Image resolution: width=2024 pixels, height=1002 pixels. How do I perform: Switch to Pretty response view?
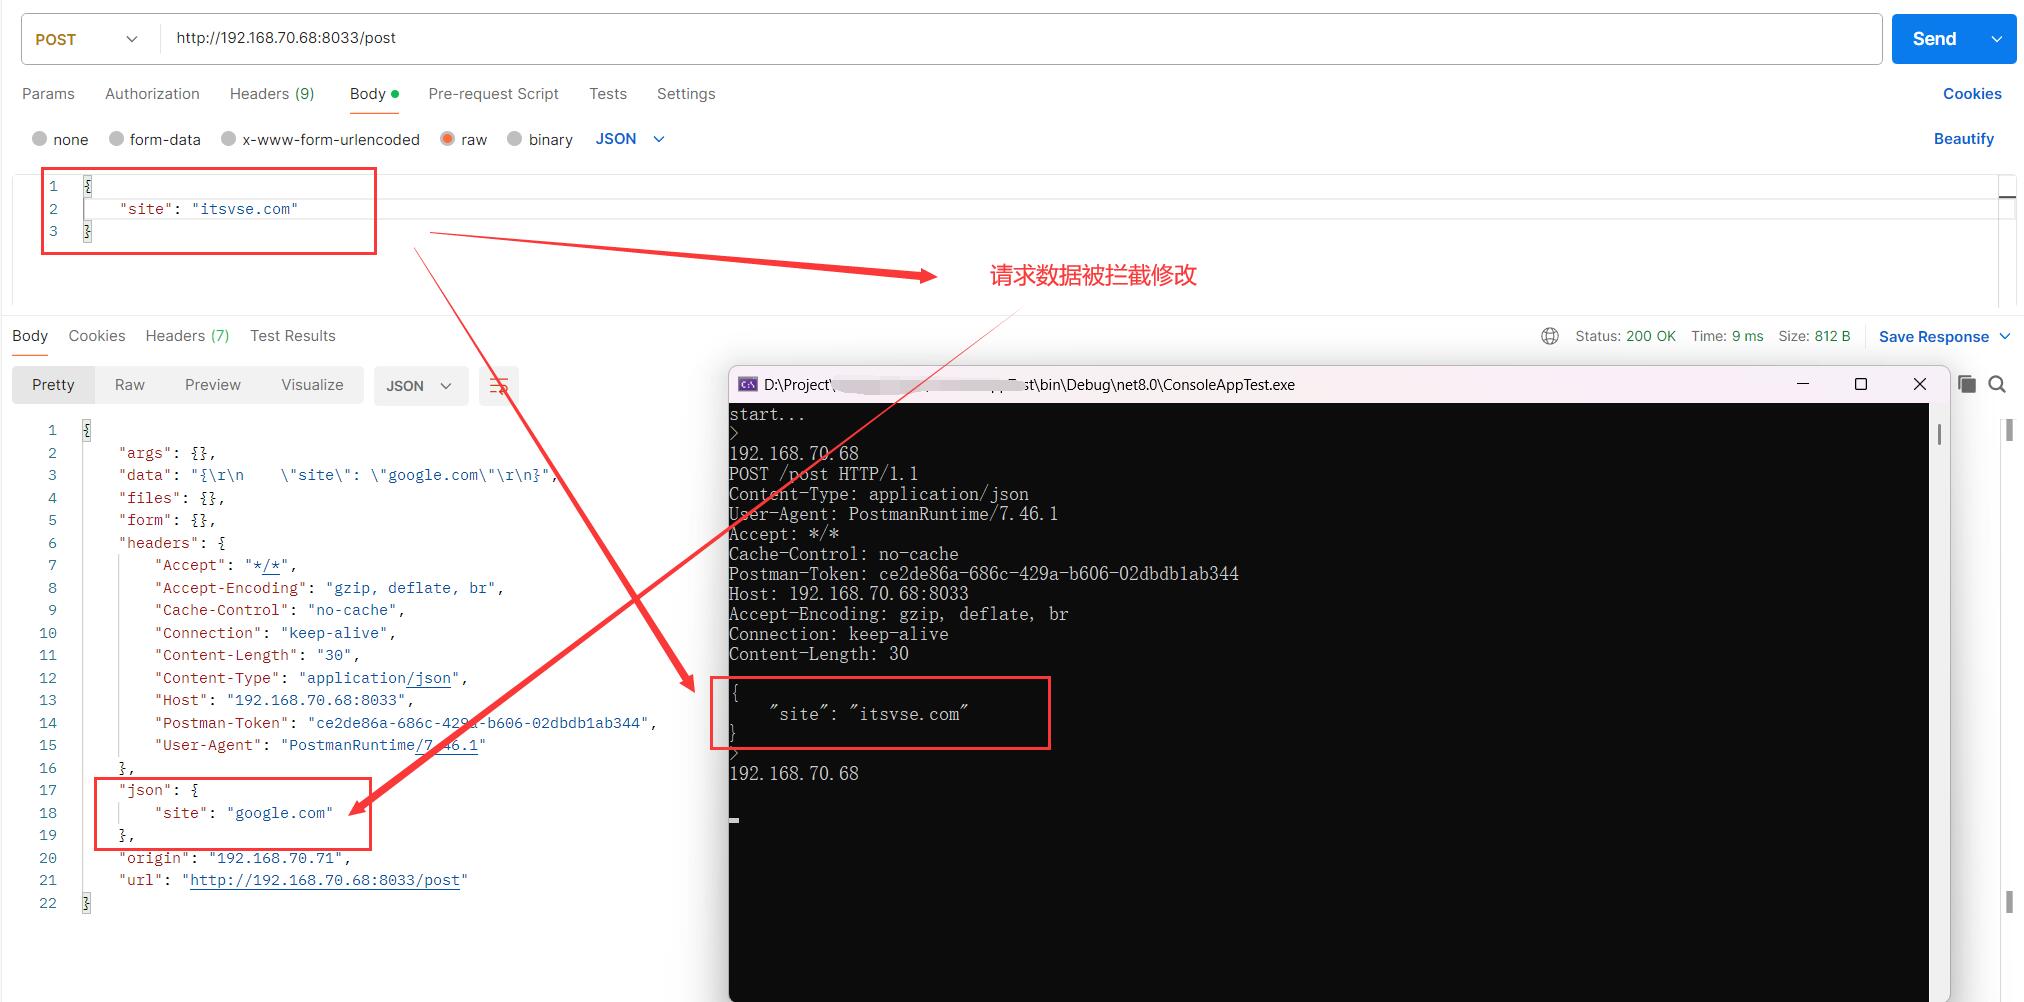tap(53, 385)
